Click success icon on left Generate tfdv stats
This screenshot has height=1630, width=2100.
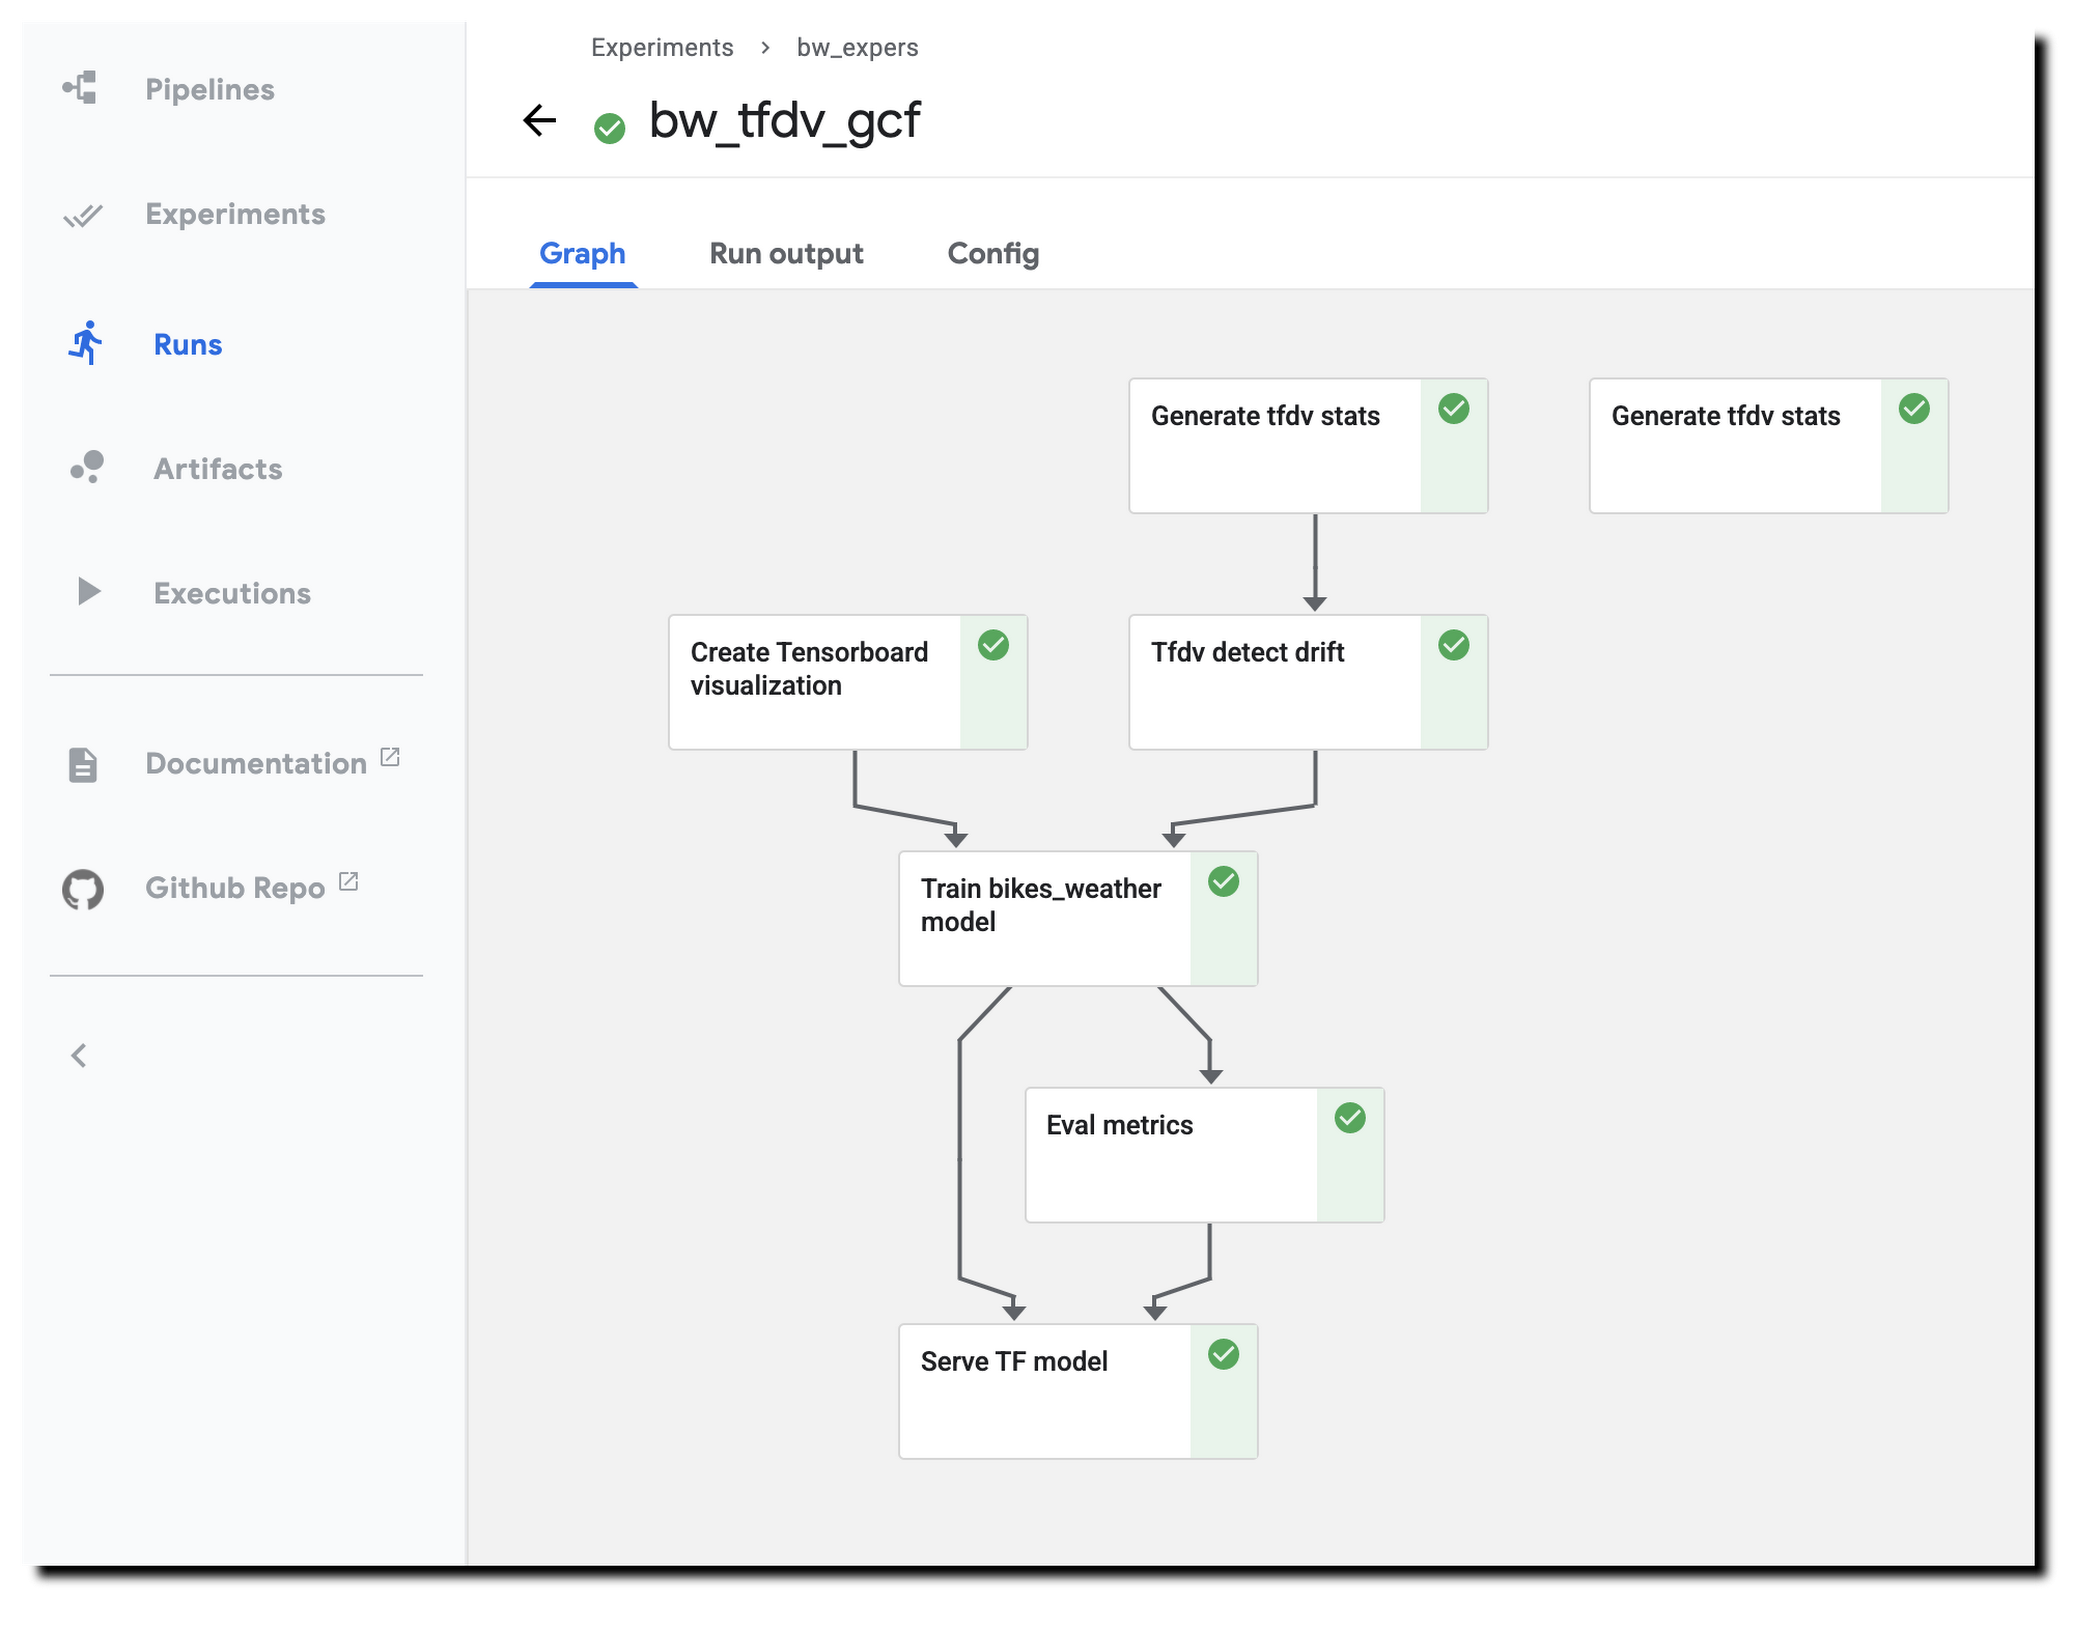pyautogui.click(x=1454, y=408)
